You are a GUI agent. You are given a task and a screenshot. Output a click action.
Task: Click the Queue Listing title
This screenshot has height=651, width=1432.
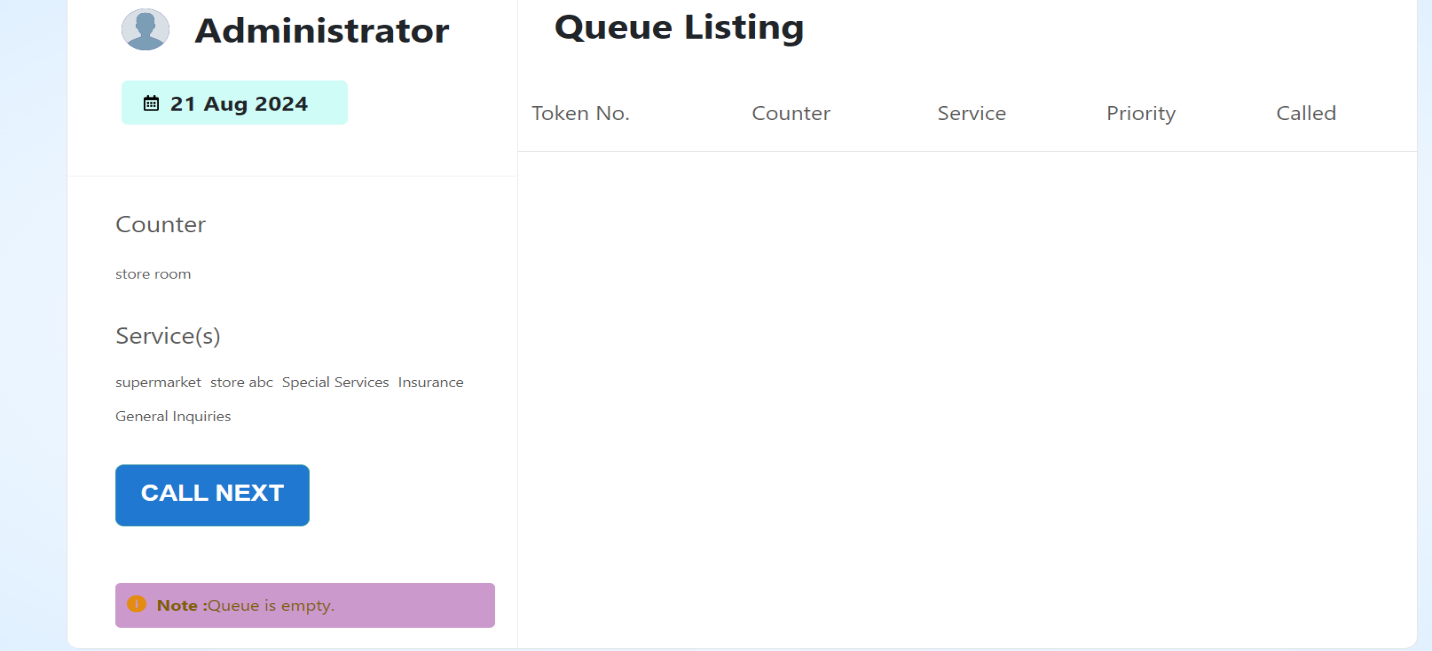click(x=679, y=27)
